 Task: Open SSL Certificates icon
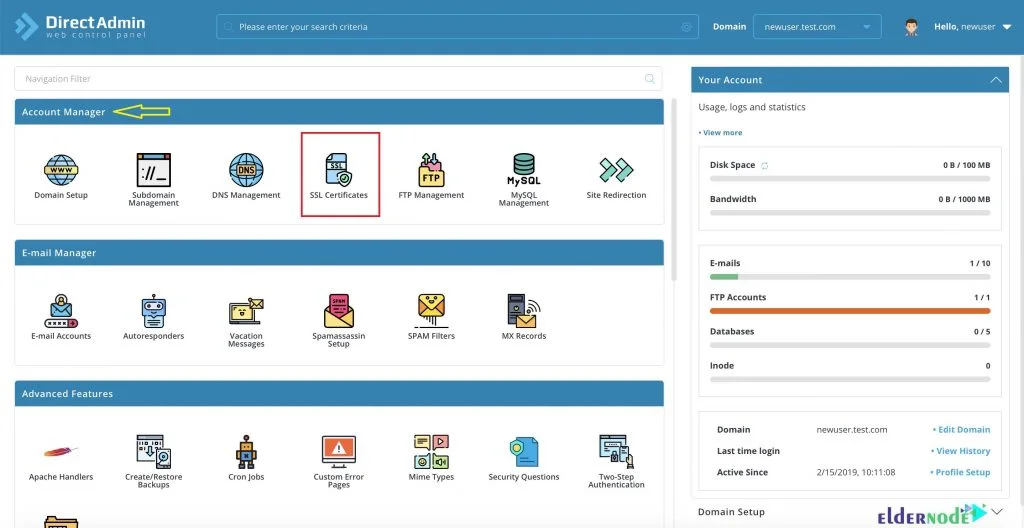[x=339, y=172]
